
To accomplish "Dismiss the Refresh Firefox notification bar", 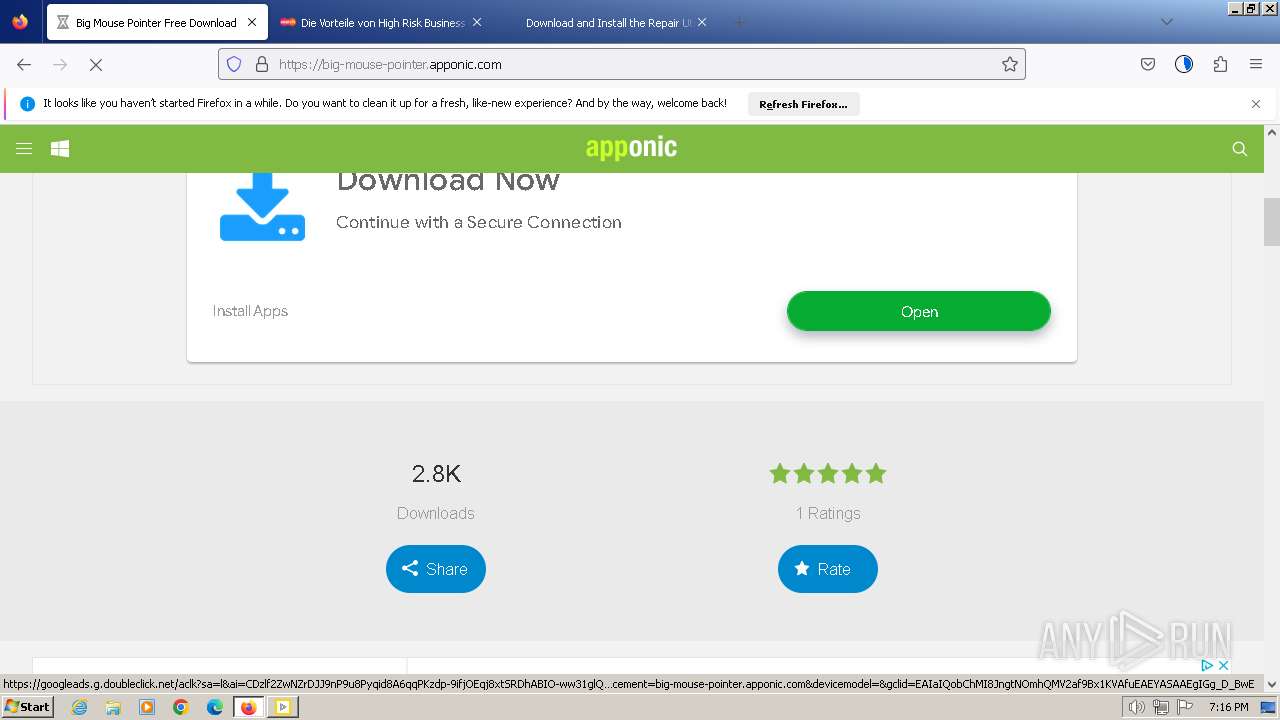I will 1256,104.
